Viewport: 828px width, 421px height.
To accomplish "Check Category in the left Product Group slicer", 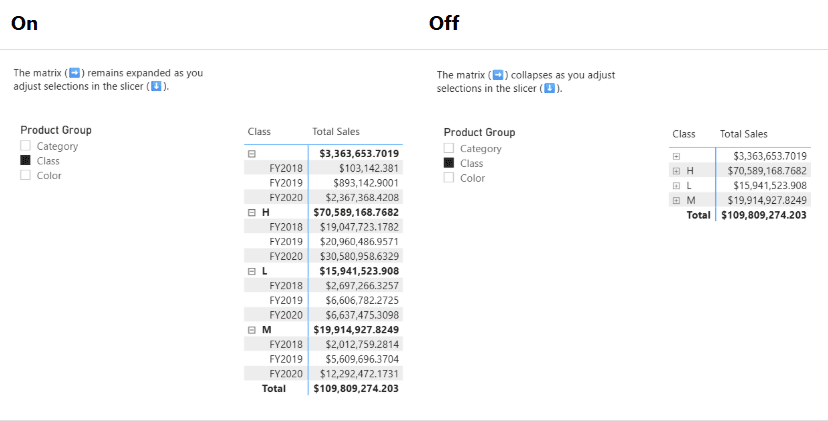I will pos(26,146).
